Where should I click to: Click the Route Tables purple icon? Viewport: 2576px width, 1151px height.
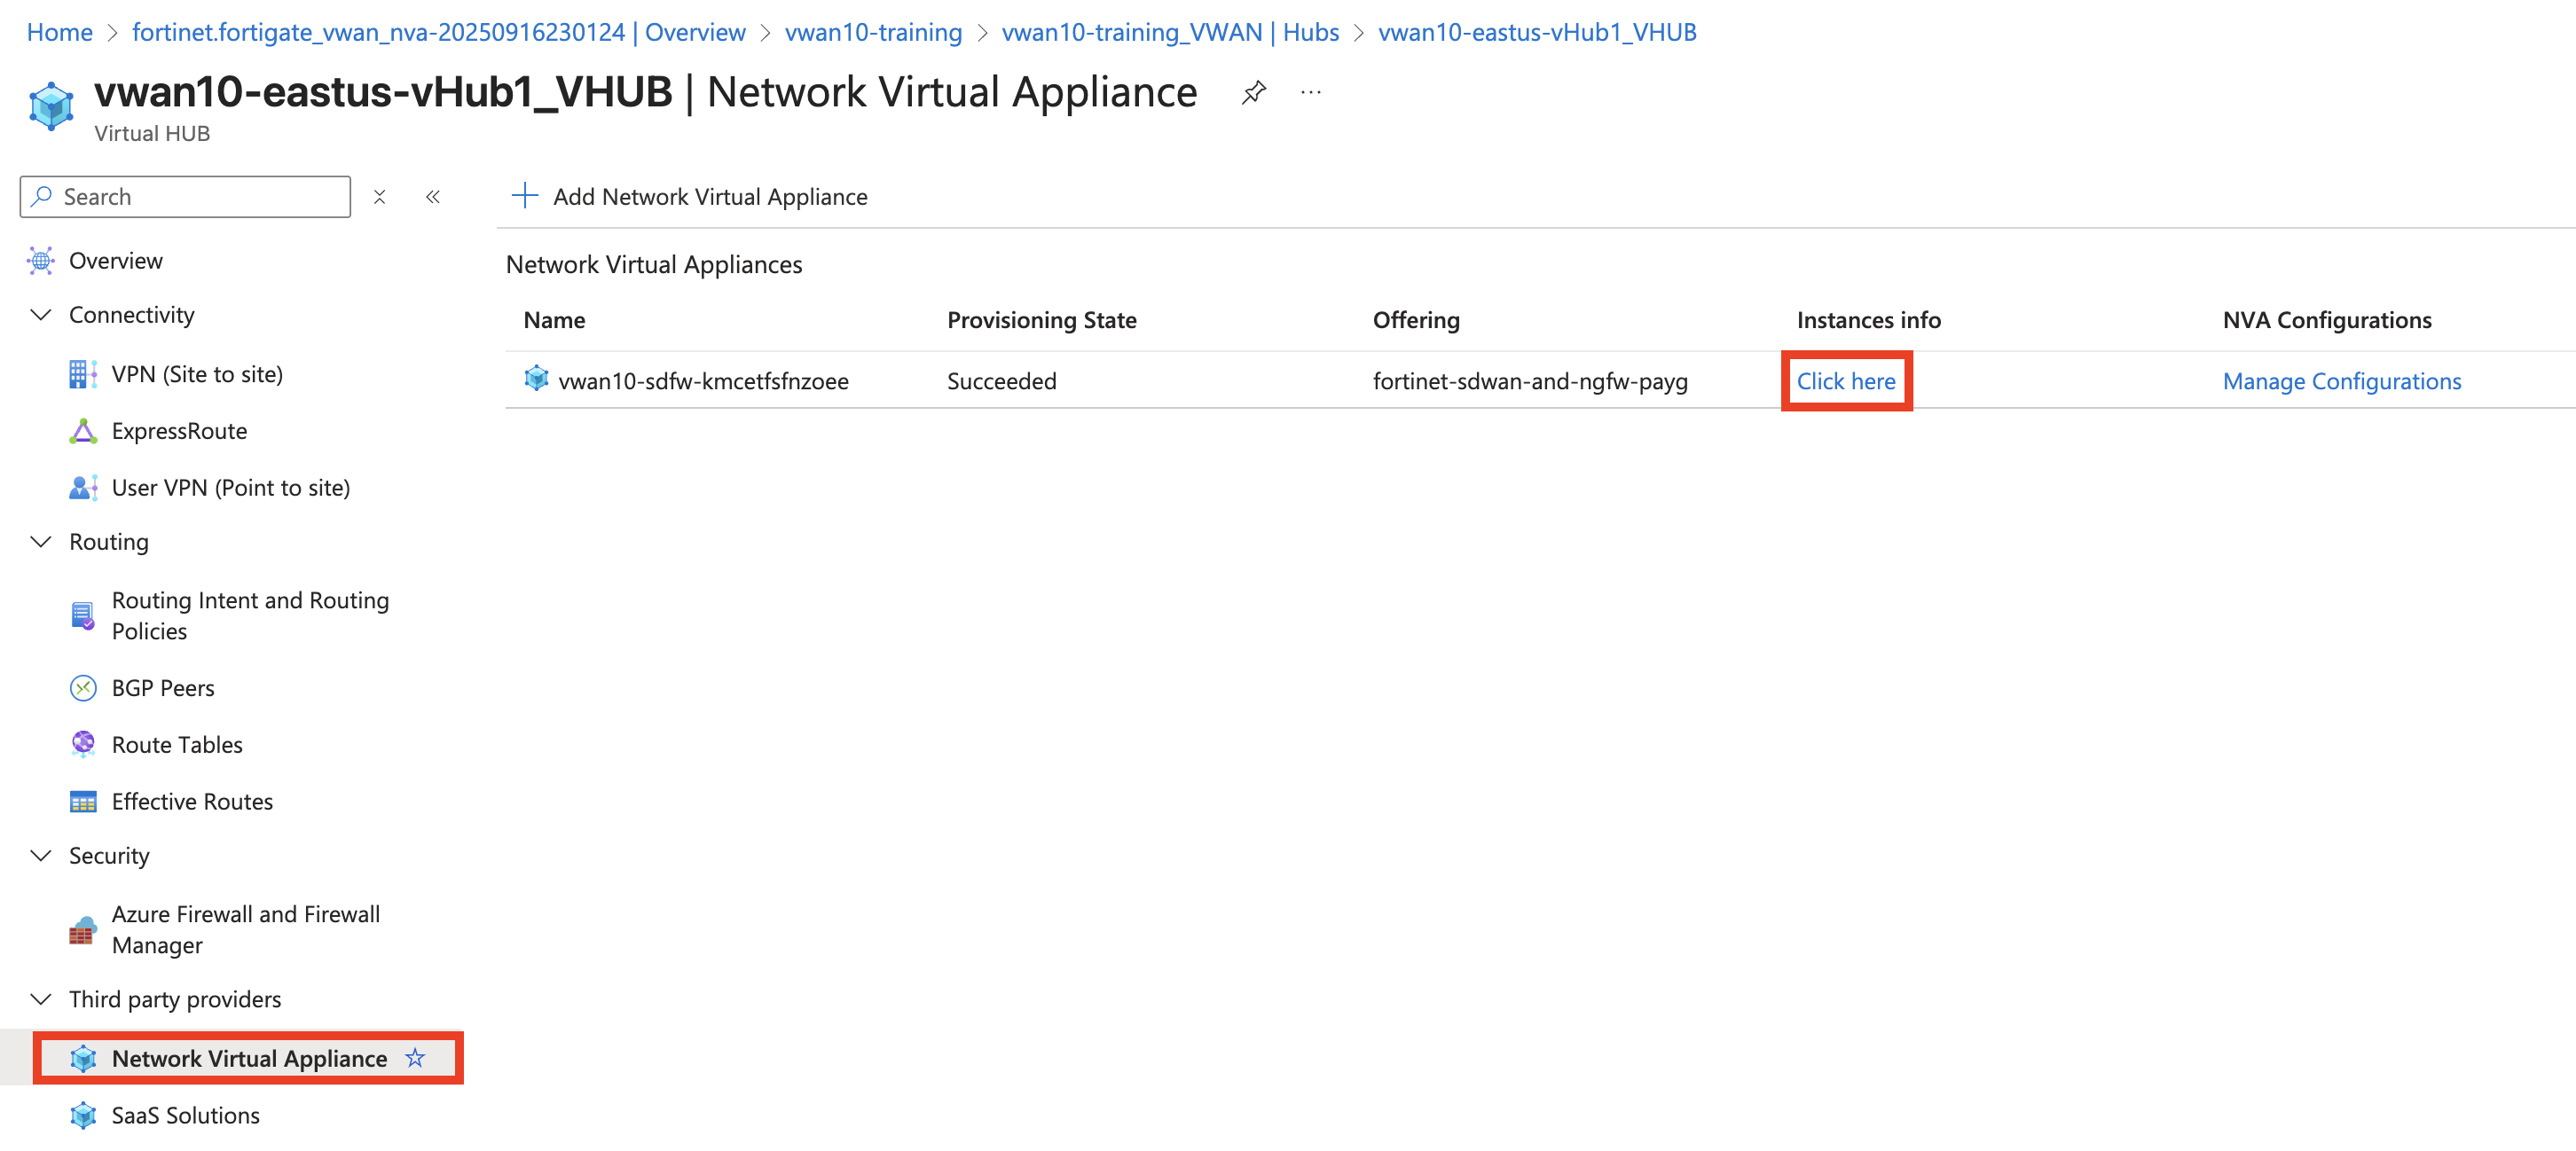(x=83, y=745)
